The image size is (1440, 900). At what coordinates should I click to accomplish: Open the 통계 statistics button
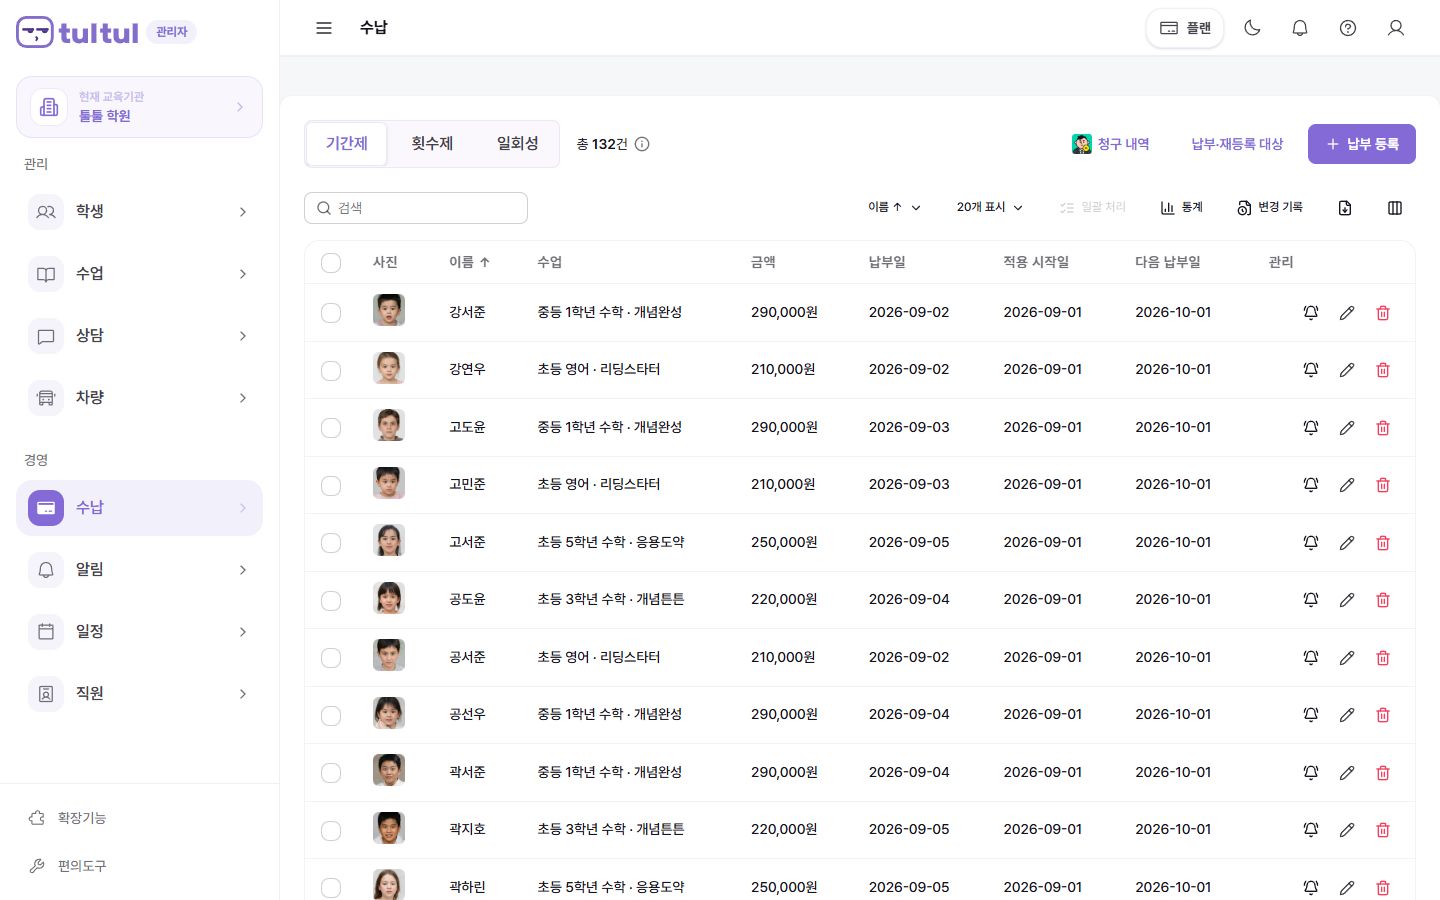(1181, 207)
